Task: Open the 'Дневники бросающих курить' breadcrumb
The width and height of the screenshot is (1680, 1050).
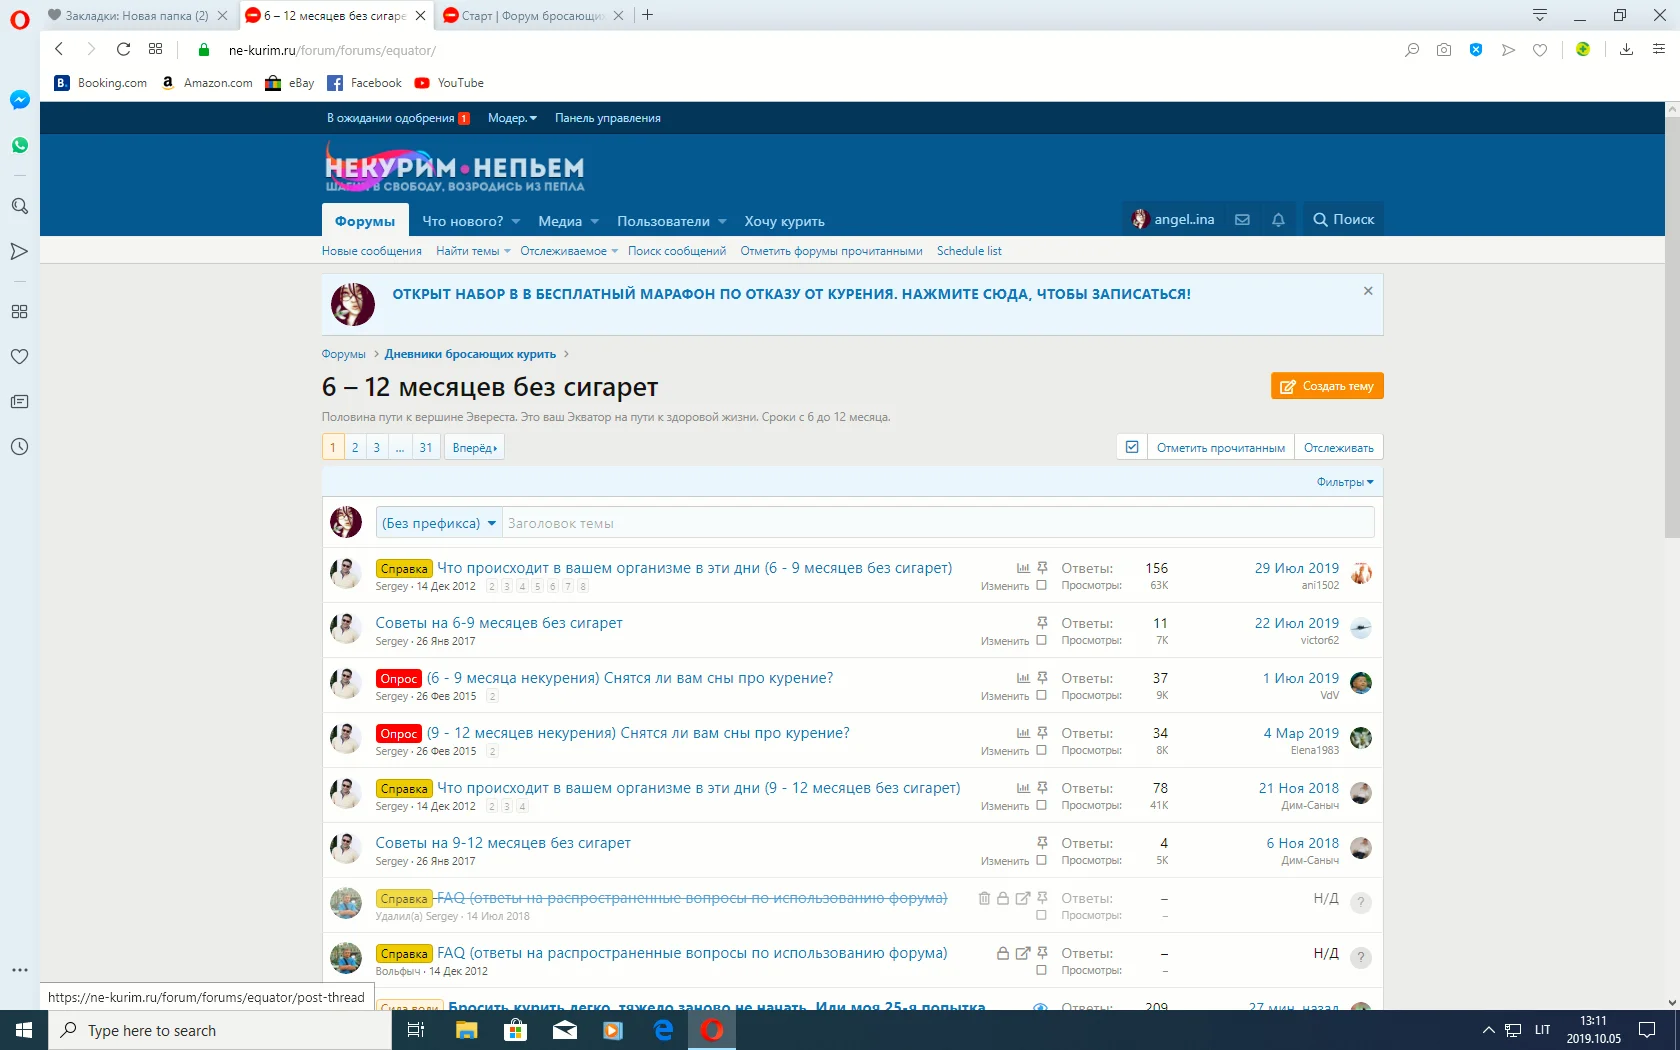Action: coord(470,354)
